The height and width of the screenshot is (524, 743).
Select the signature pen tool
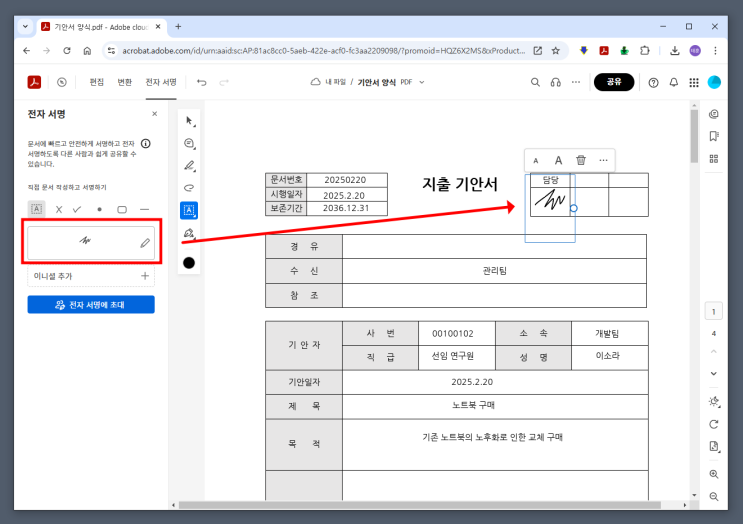[189, 233]
